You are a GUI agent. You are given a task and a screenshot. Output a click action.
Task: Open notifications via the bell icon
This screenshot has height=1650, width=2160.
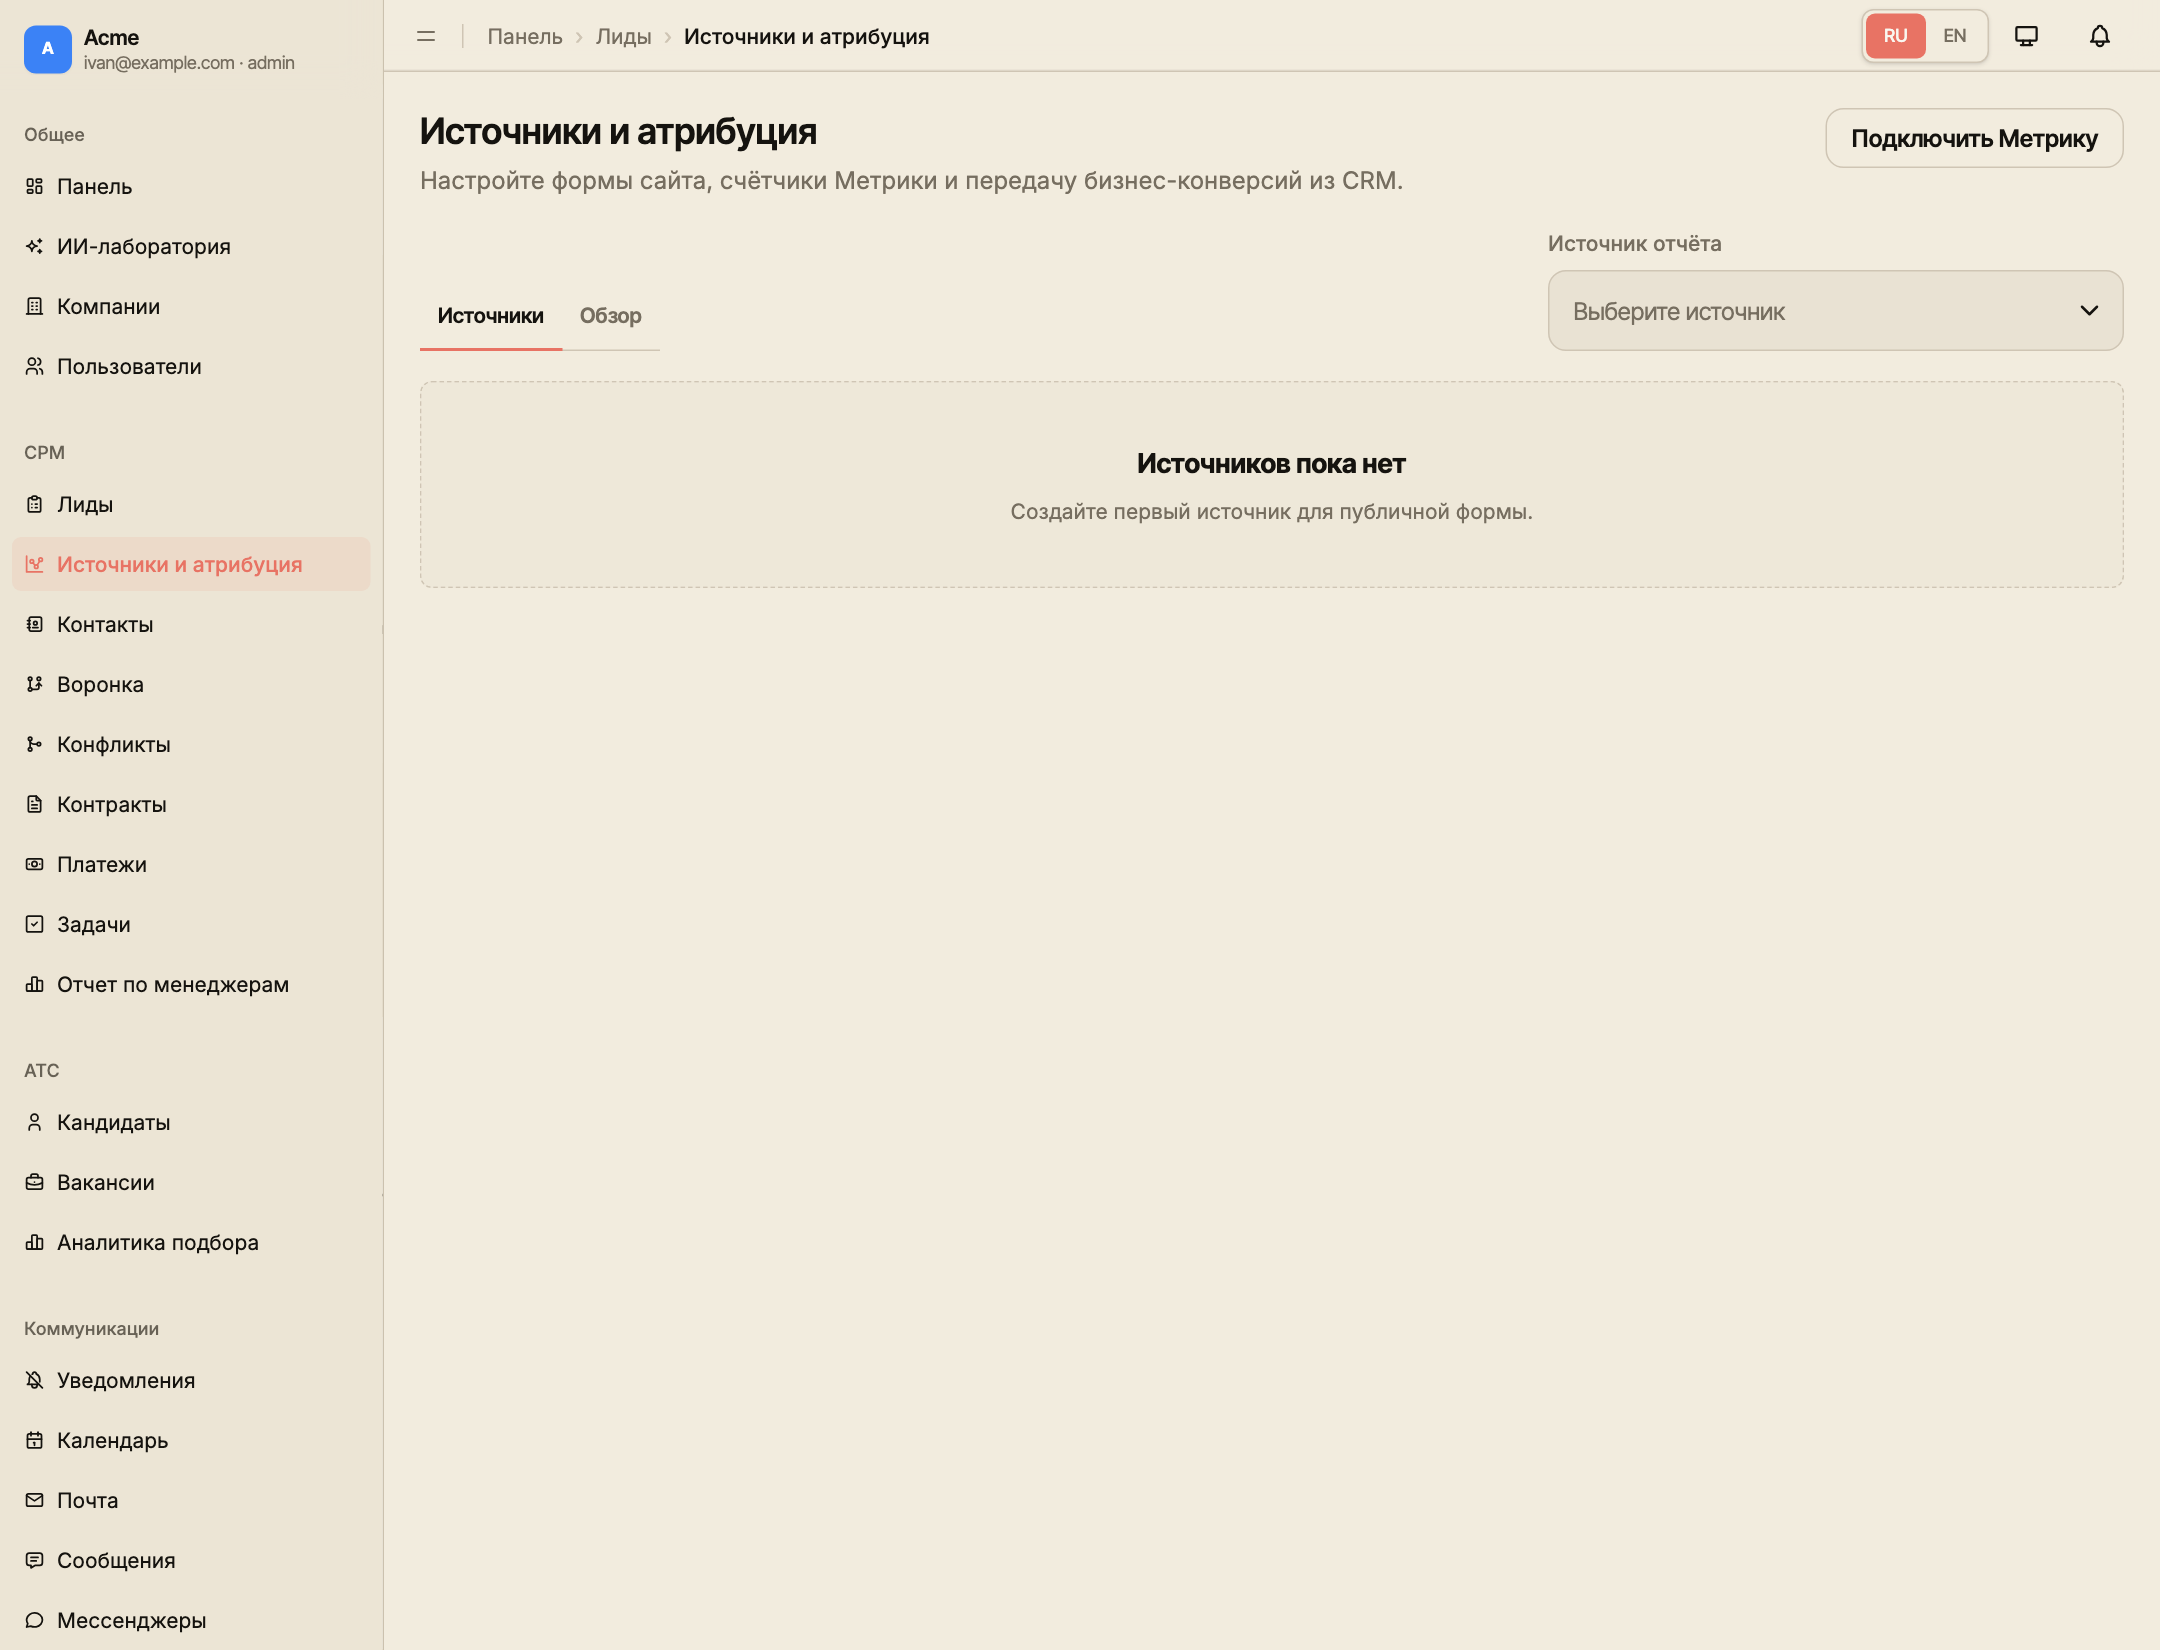pos(2099,36)
